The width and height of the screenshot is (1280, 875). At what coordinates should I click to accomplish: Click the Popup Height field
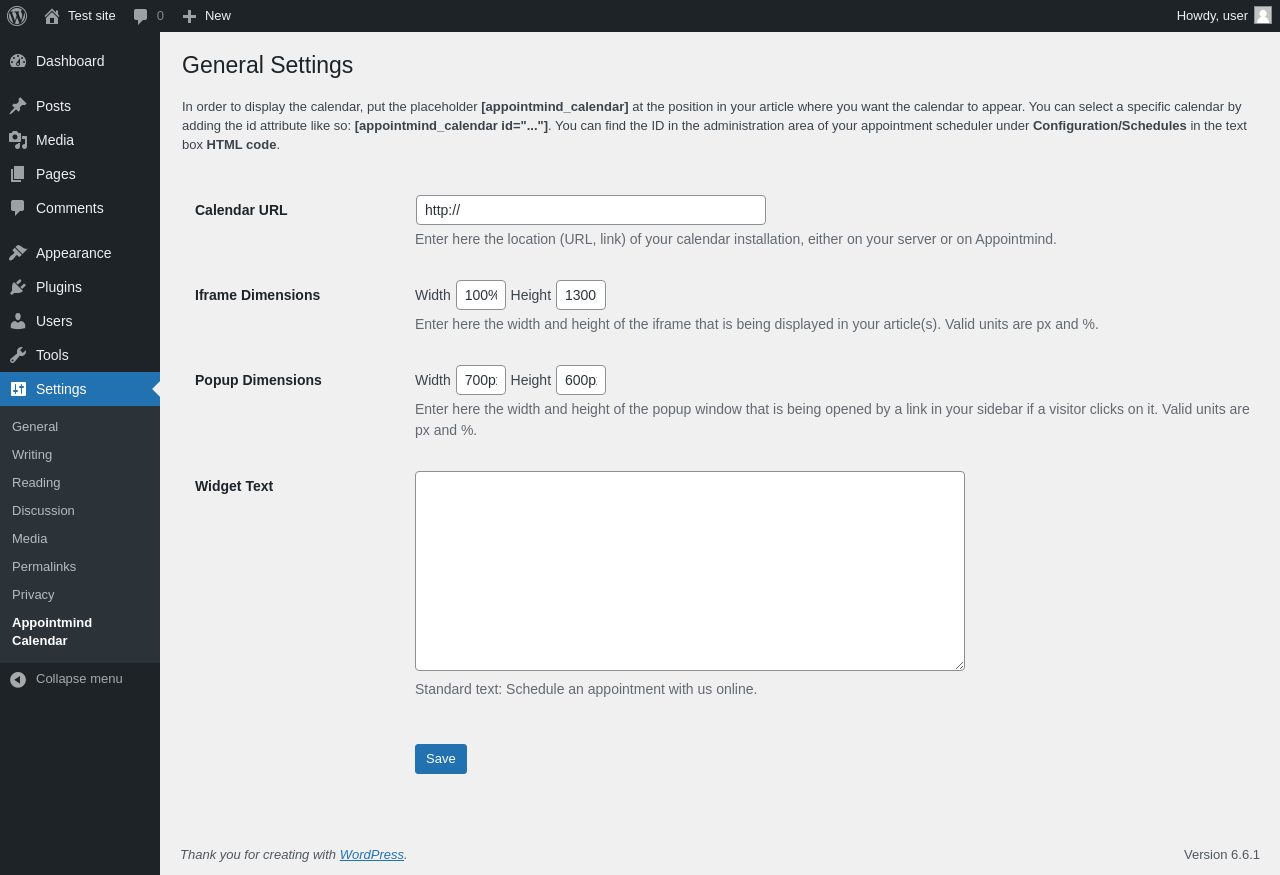(581, 380)
